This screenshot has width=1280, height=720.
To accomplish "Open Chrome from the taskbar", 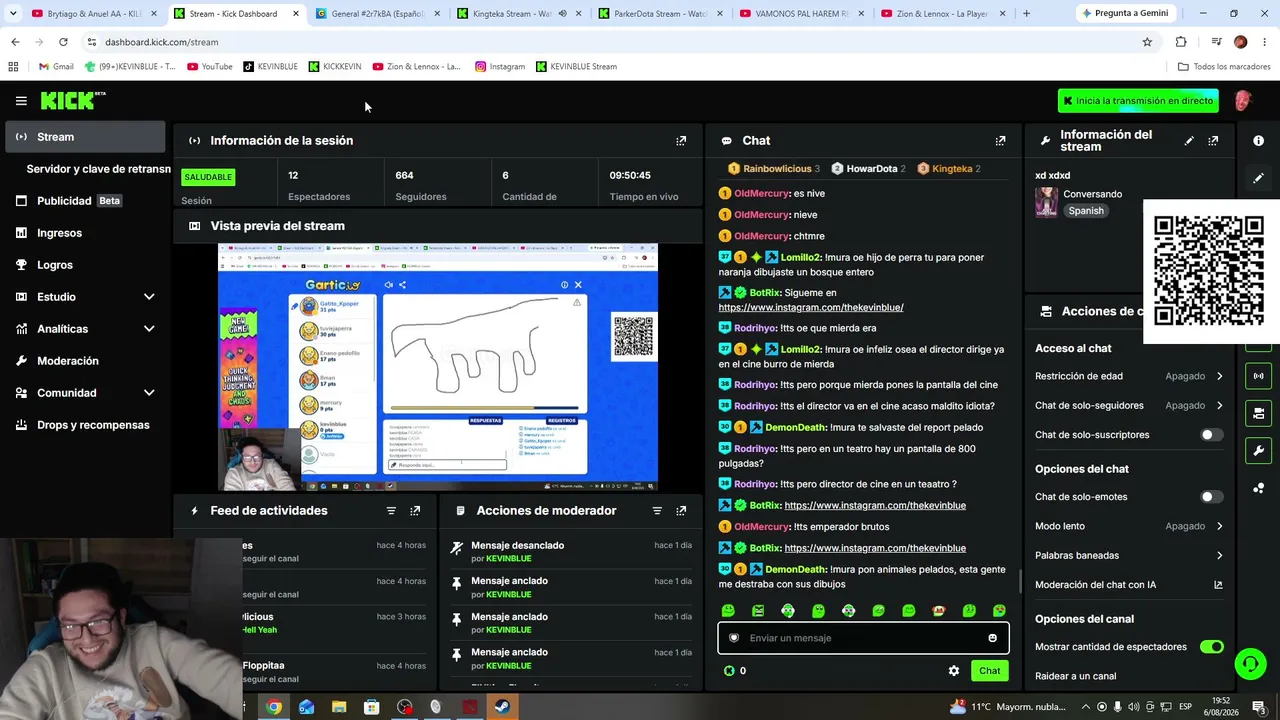I will (273, 707).
